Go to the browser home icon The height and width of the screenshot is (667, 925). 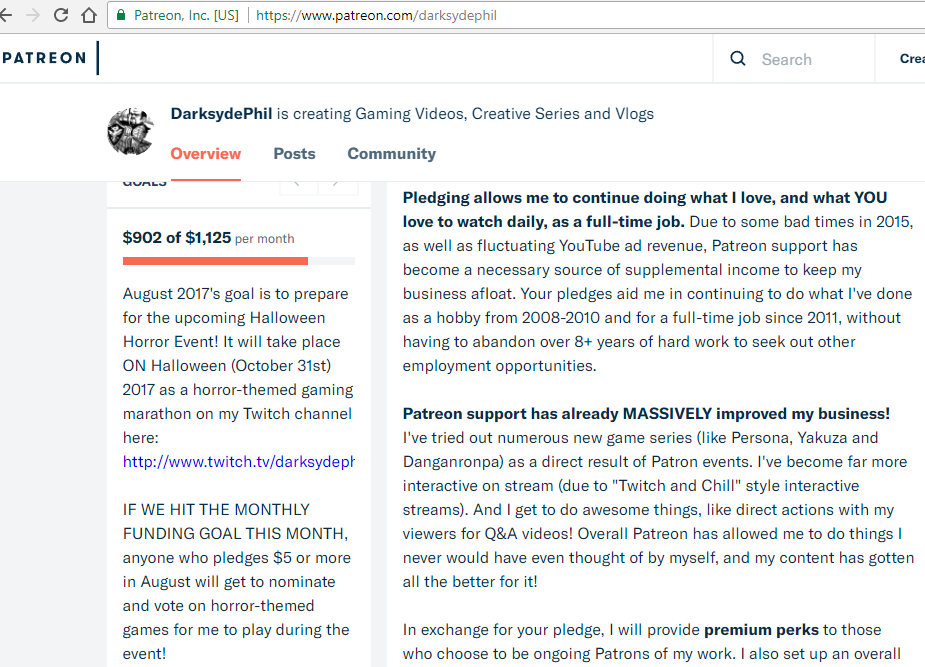89,15
